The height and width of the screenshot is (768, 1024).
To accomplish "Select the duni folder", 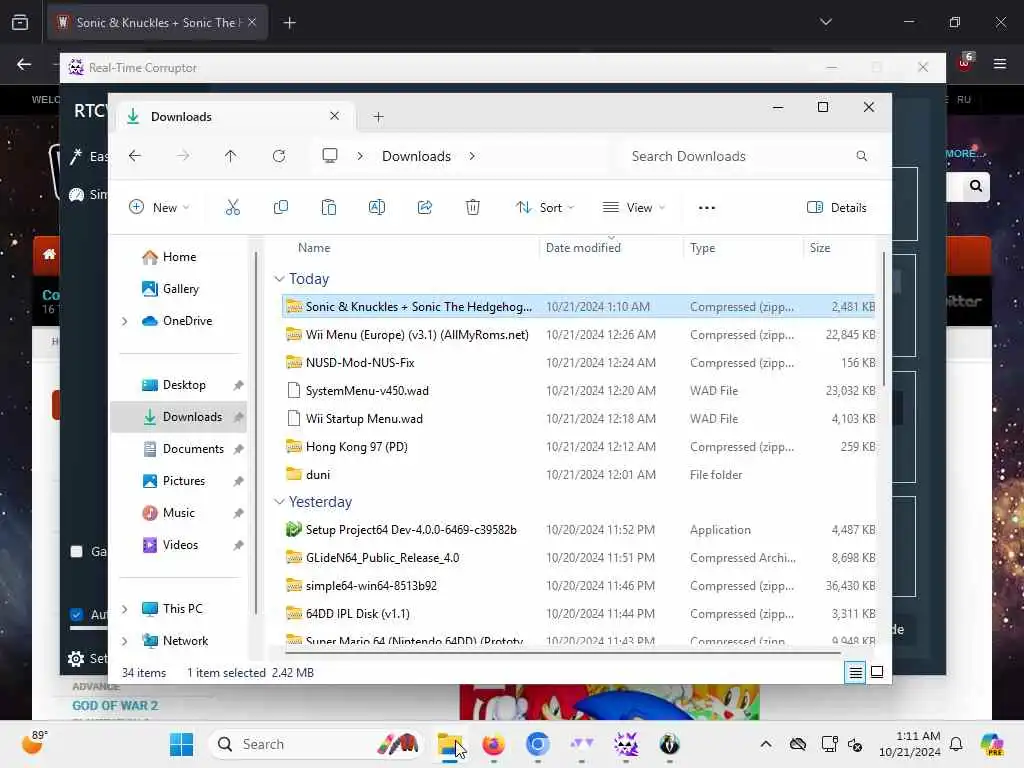I will point(578,475).
